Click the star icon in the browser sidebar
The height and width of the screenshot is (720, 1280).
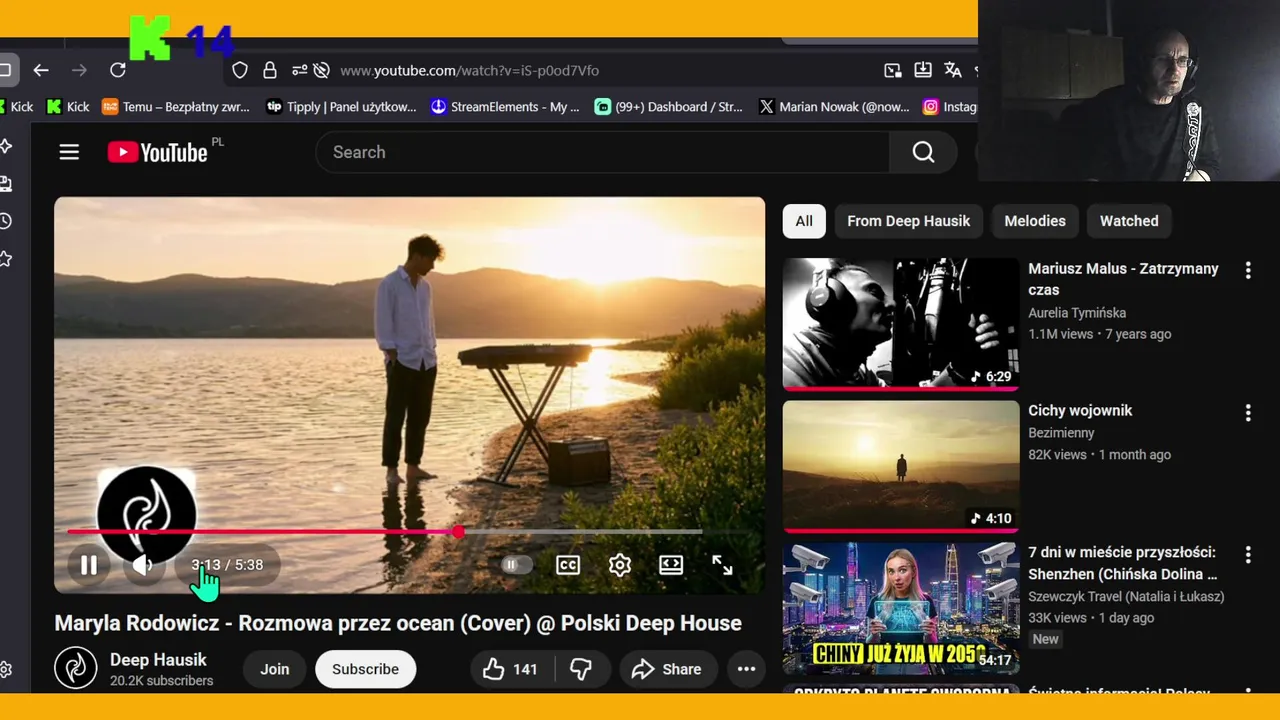click(x=5, y=259)
